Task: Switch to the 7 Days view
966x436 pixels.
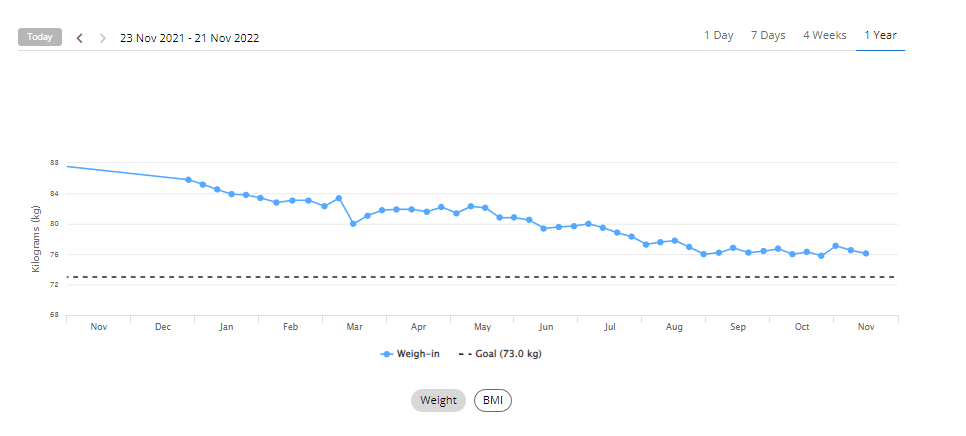Action: coord(768,35)
